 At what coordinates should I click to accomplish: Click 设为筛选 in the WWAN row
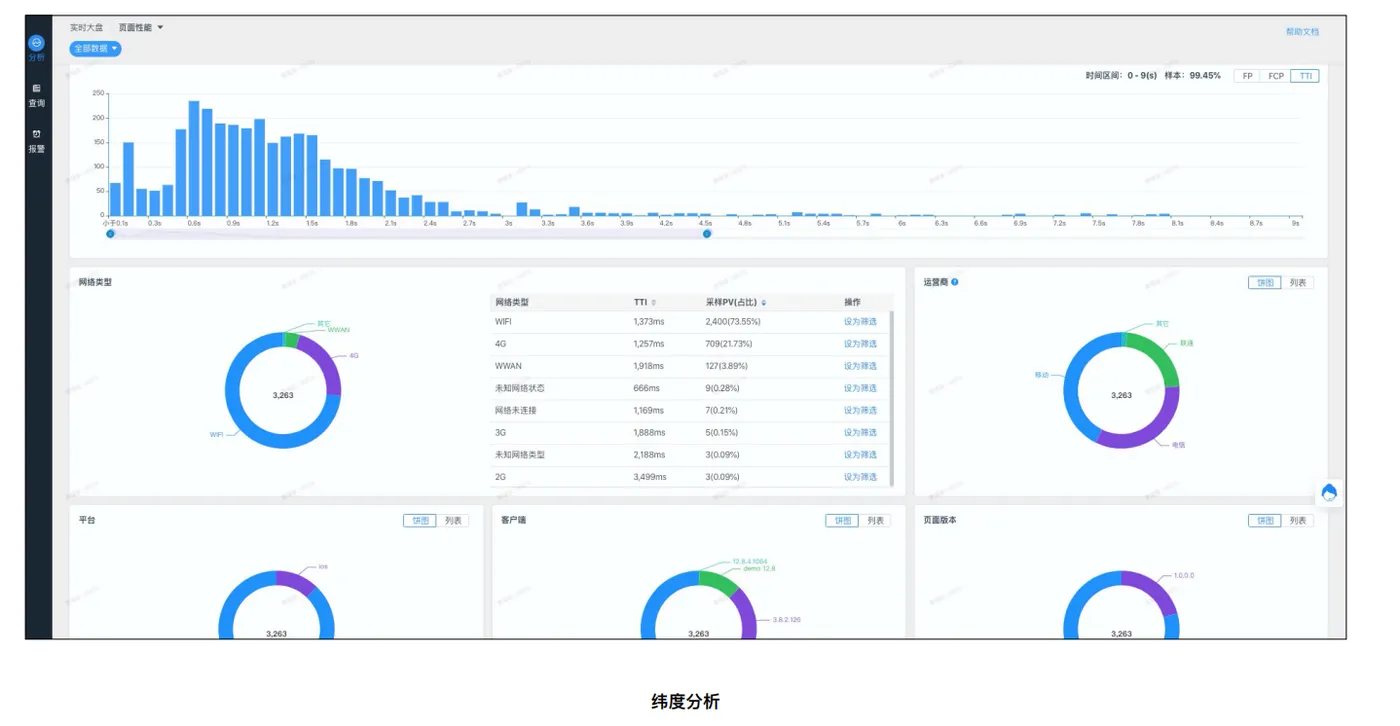pyautogui.click(x=860, y=366)
